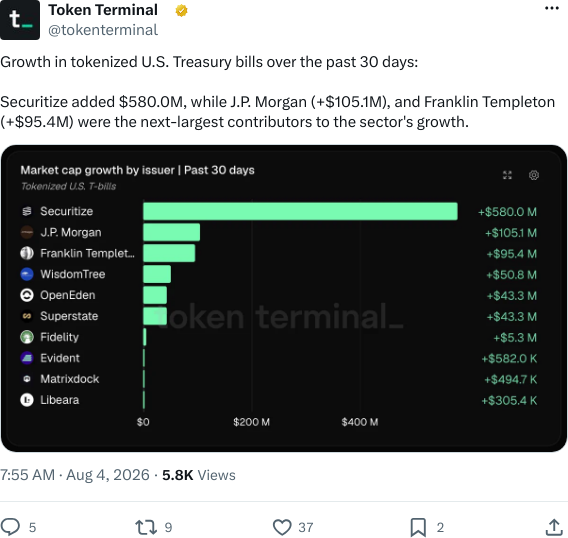Viewport: 568px width, 538px height.
Task: Like the tweet with heart icon
Action: tap(282, 527)
